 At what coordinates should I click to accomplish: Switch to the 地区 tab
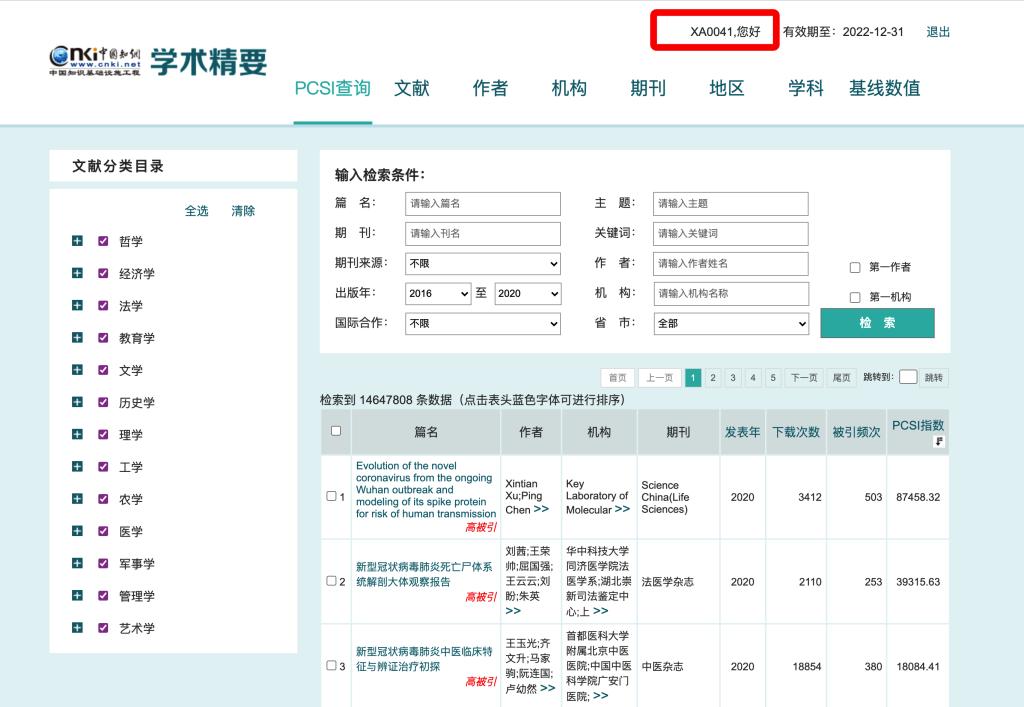coord(727,88)
